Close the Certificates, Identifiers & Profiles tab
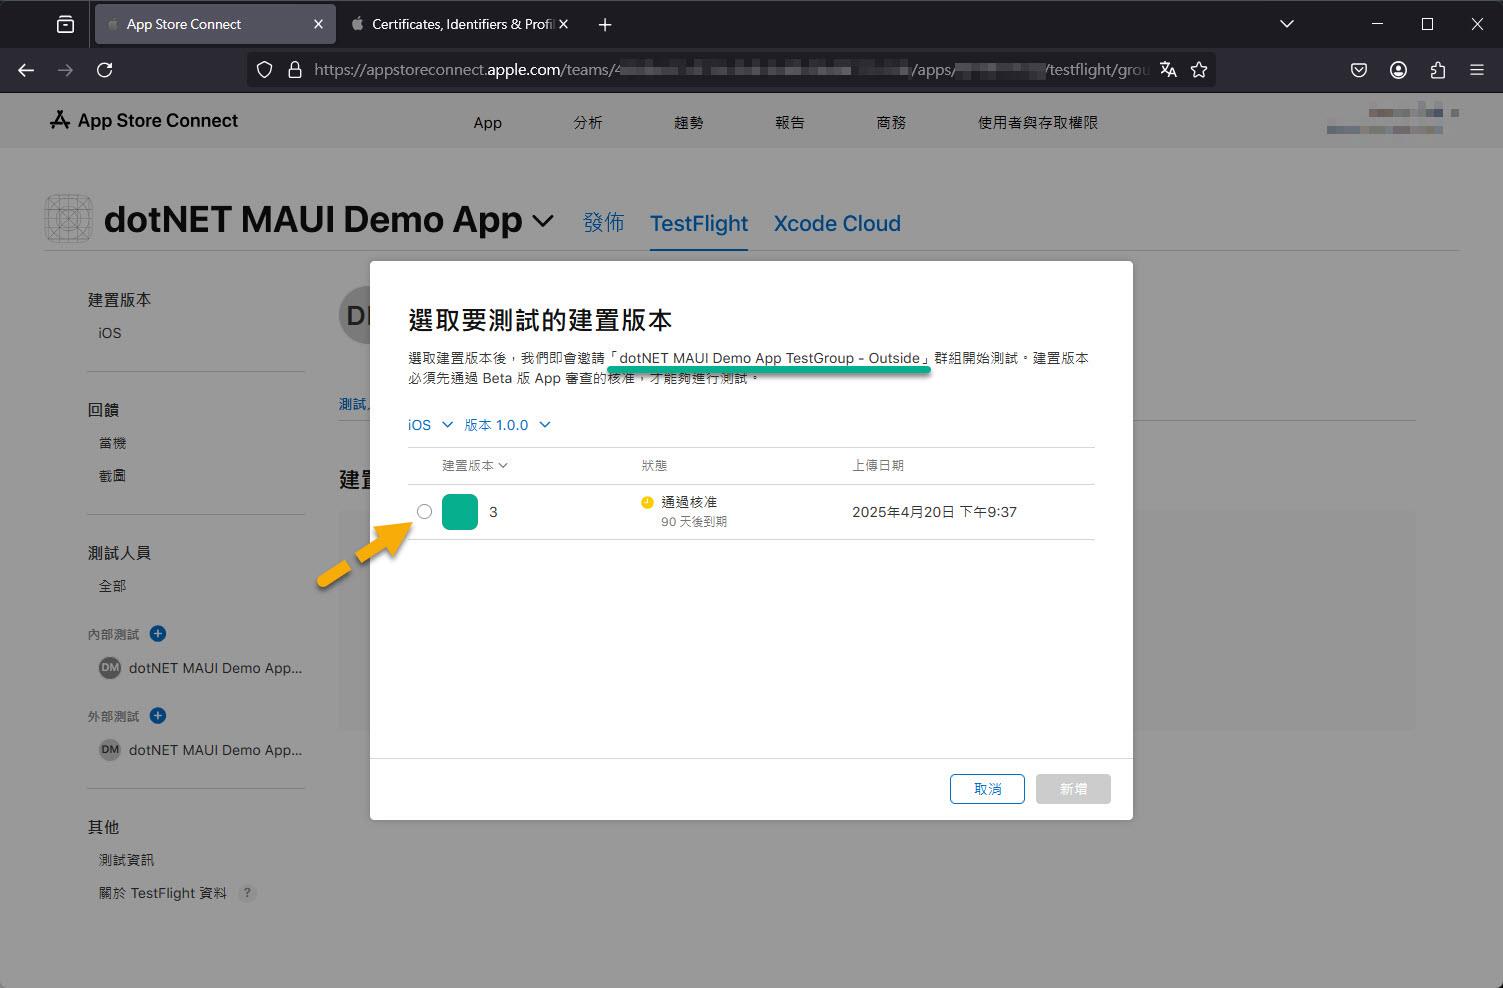Image resolution: width=1503 pixels, height=988 pixels. [x=563, y=24]
